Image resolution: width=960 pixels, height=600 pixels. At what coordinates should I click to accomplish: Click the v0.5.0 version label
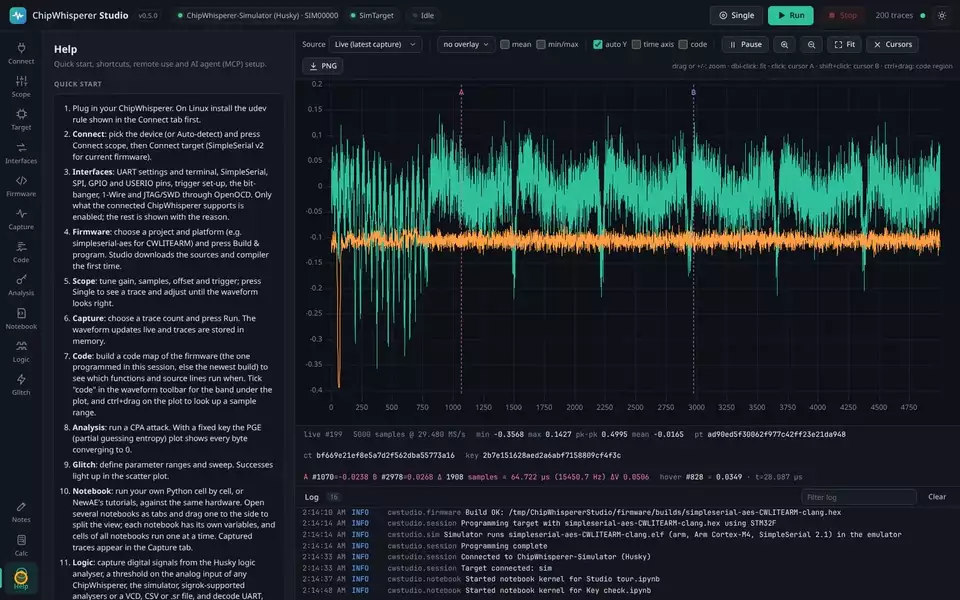tap(148, 15)
